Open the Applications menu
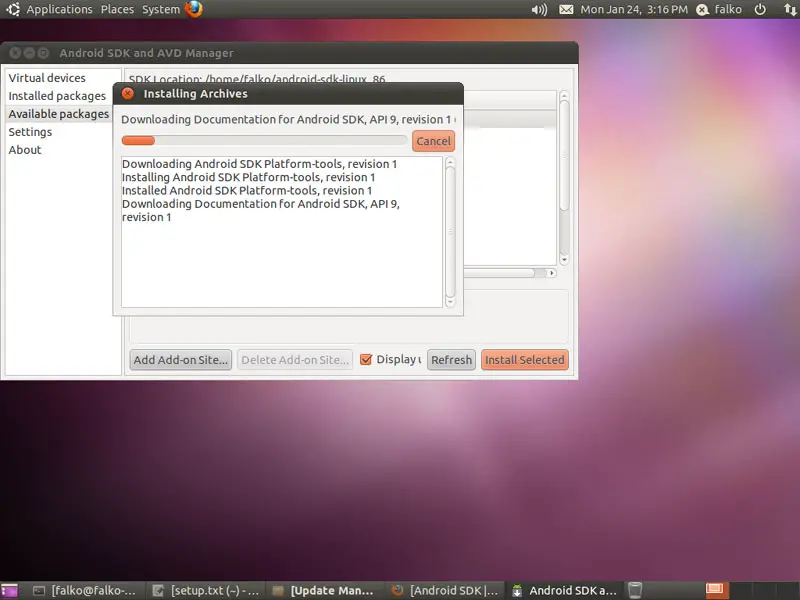800x600 pixels. click(x=59, y=10)
